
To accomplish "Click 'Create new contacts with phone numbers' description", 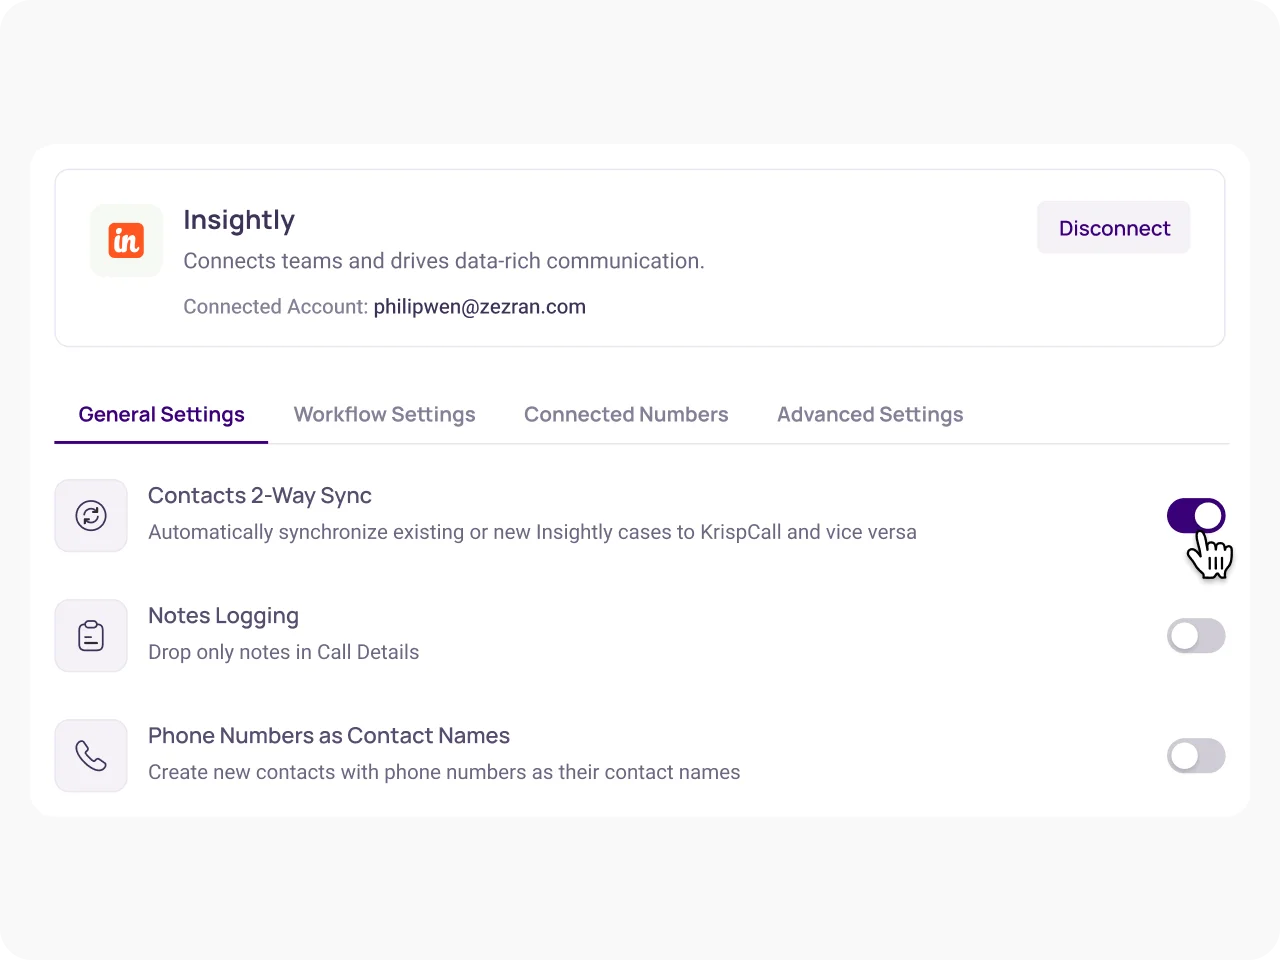I will pyautogui.click(x=444, y=772).
